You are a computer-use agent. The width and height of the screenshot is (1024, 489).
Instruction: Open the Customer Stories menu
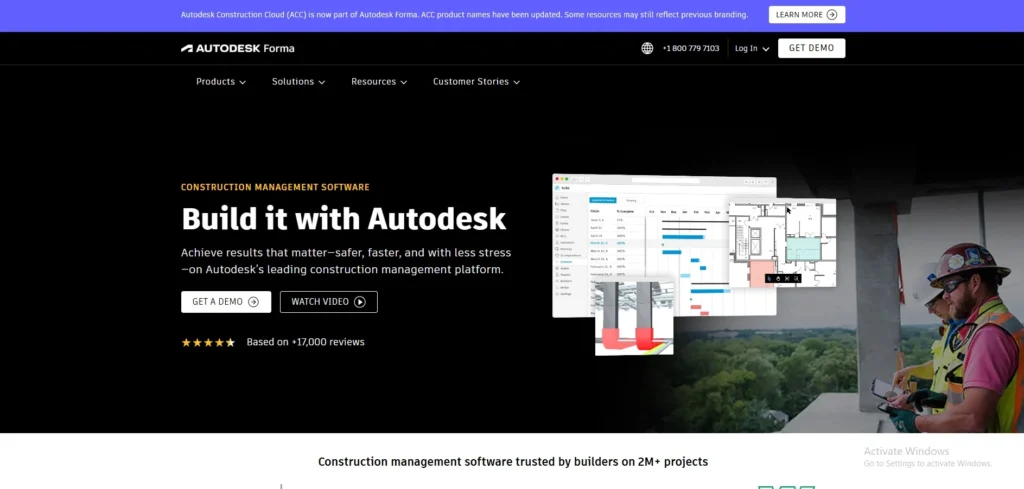pyautogui.click(x=476, y=82)
